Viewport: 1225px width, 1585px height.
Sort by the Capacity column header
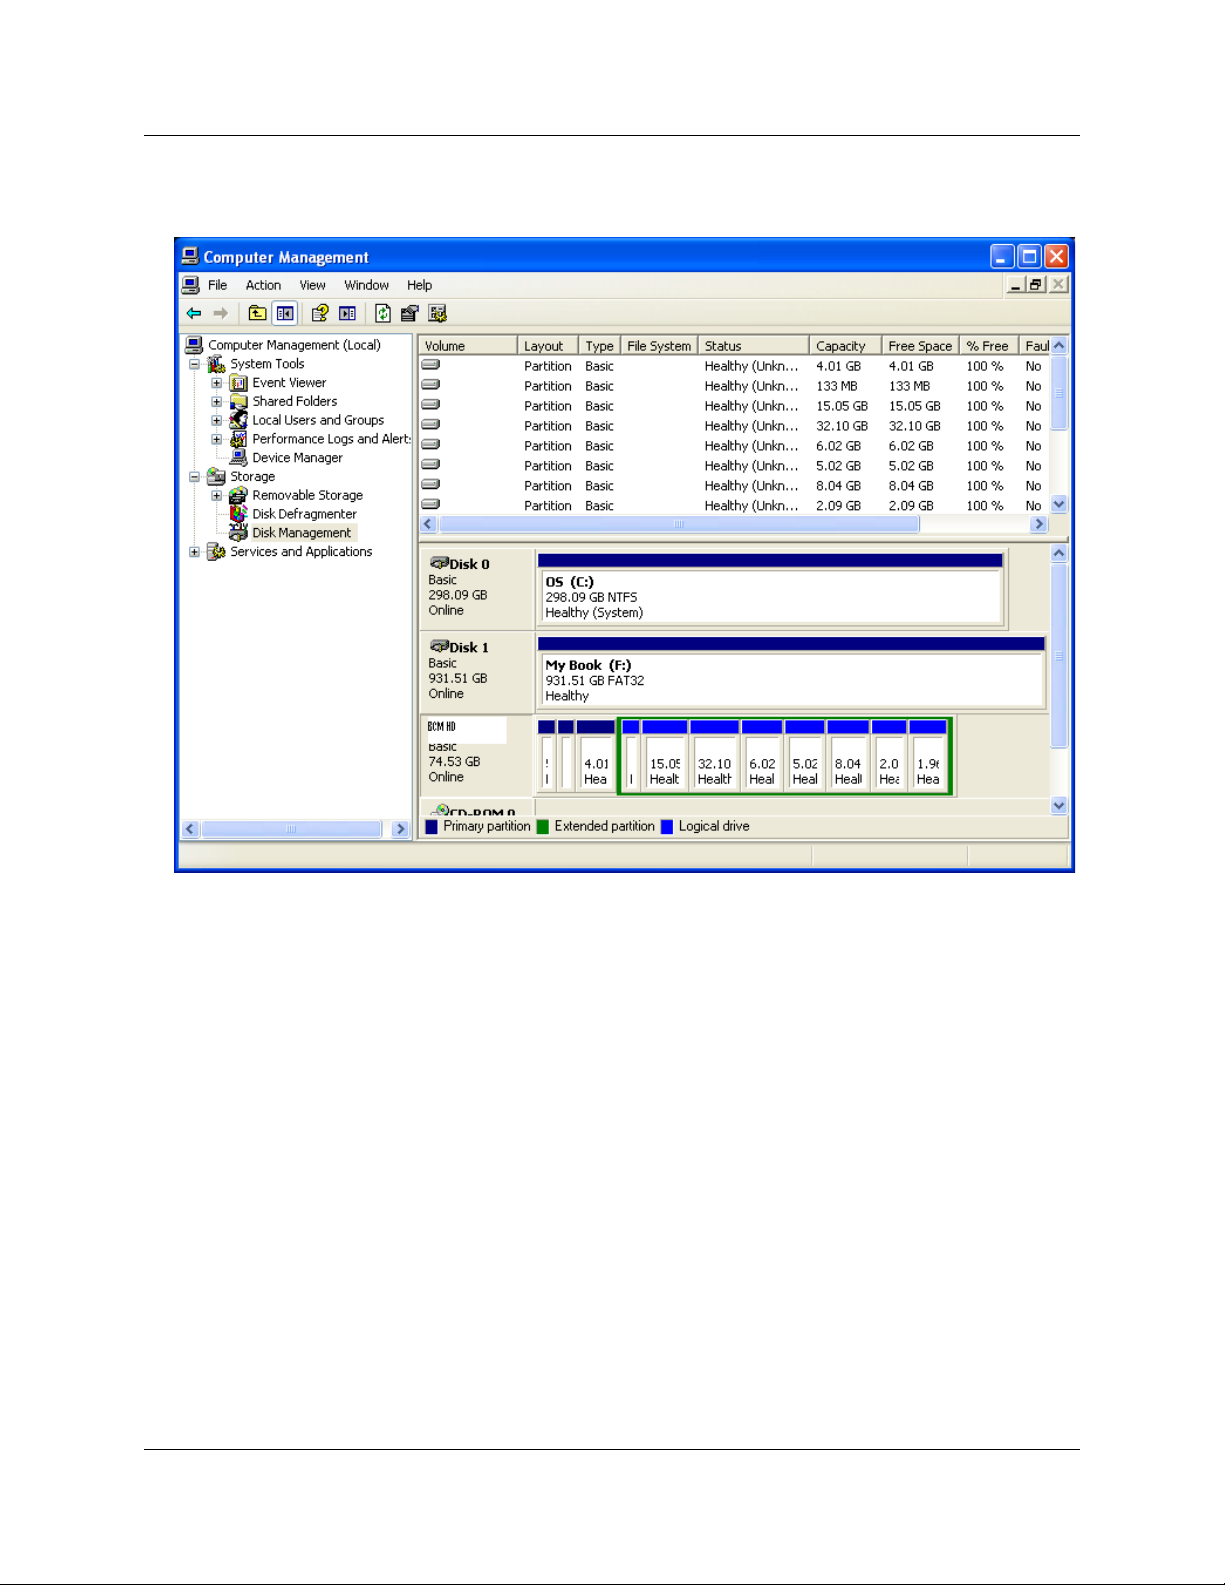point(845,346)
